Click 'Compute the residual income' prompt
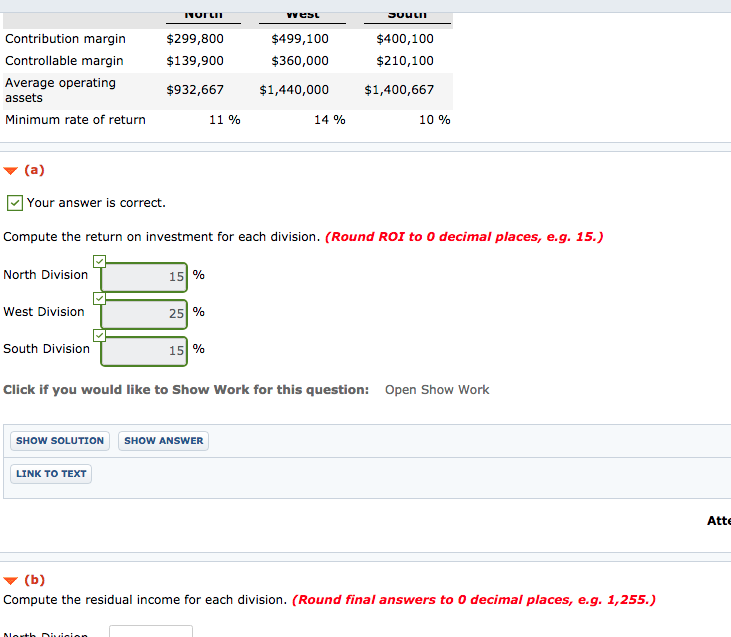This screenshot has width=731, height=637. [145, 600]
